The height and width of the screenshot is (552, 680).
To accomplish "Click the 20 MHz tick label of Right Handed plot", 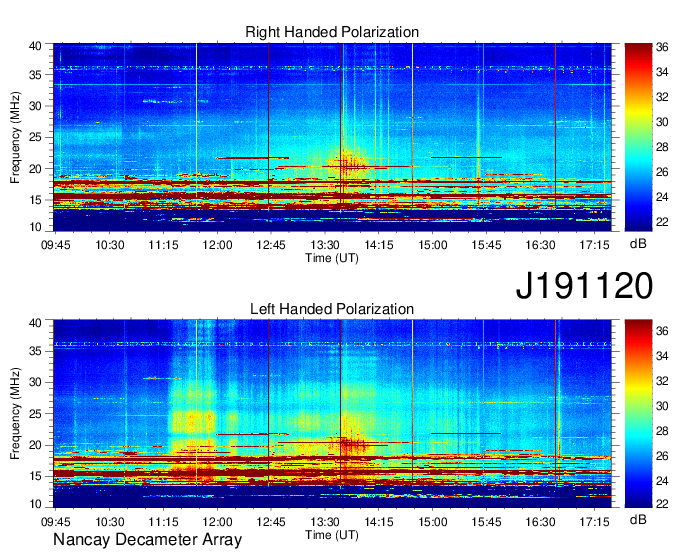I will (35, 169).
